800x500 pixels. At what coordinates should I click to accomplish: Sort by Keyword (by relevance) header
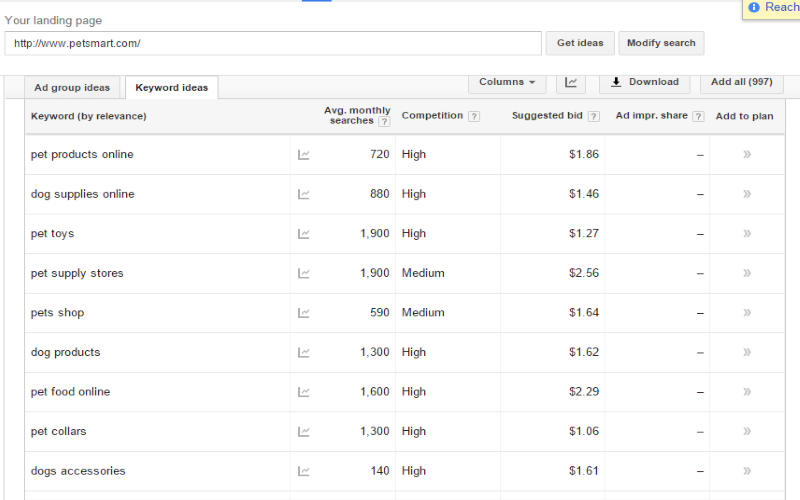89,116
